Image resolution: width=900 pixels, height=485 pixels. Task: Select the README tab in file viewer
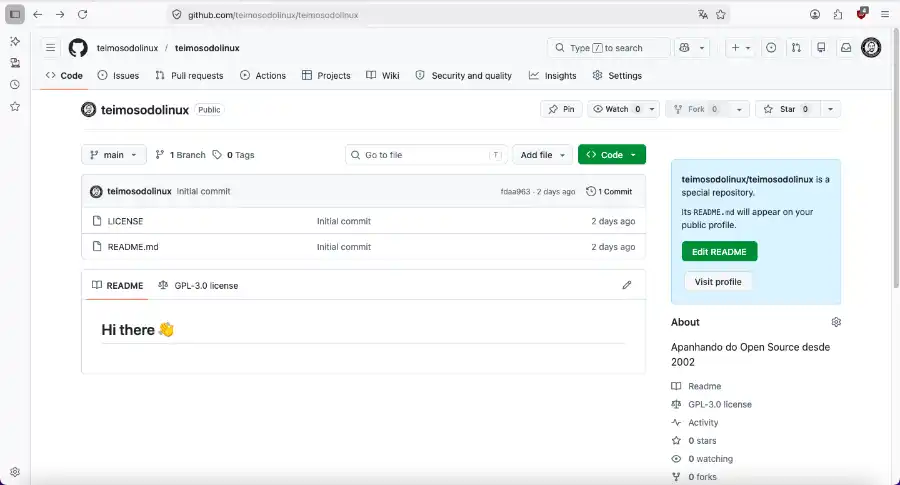pos(118,285)
